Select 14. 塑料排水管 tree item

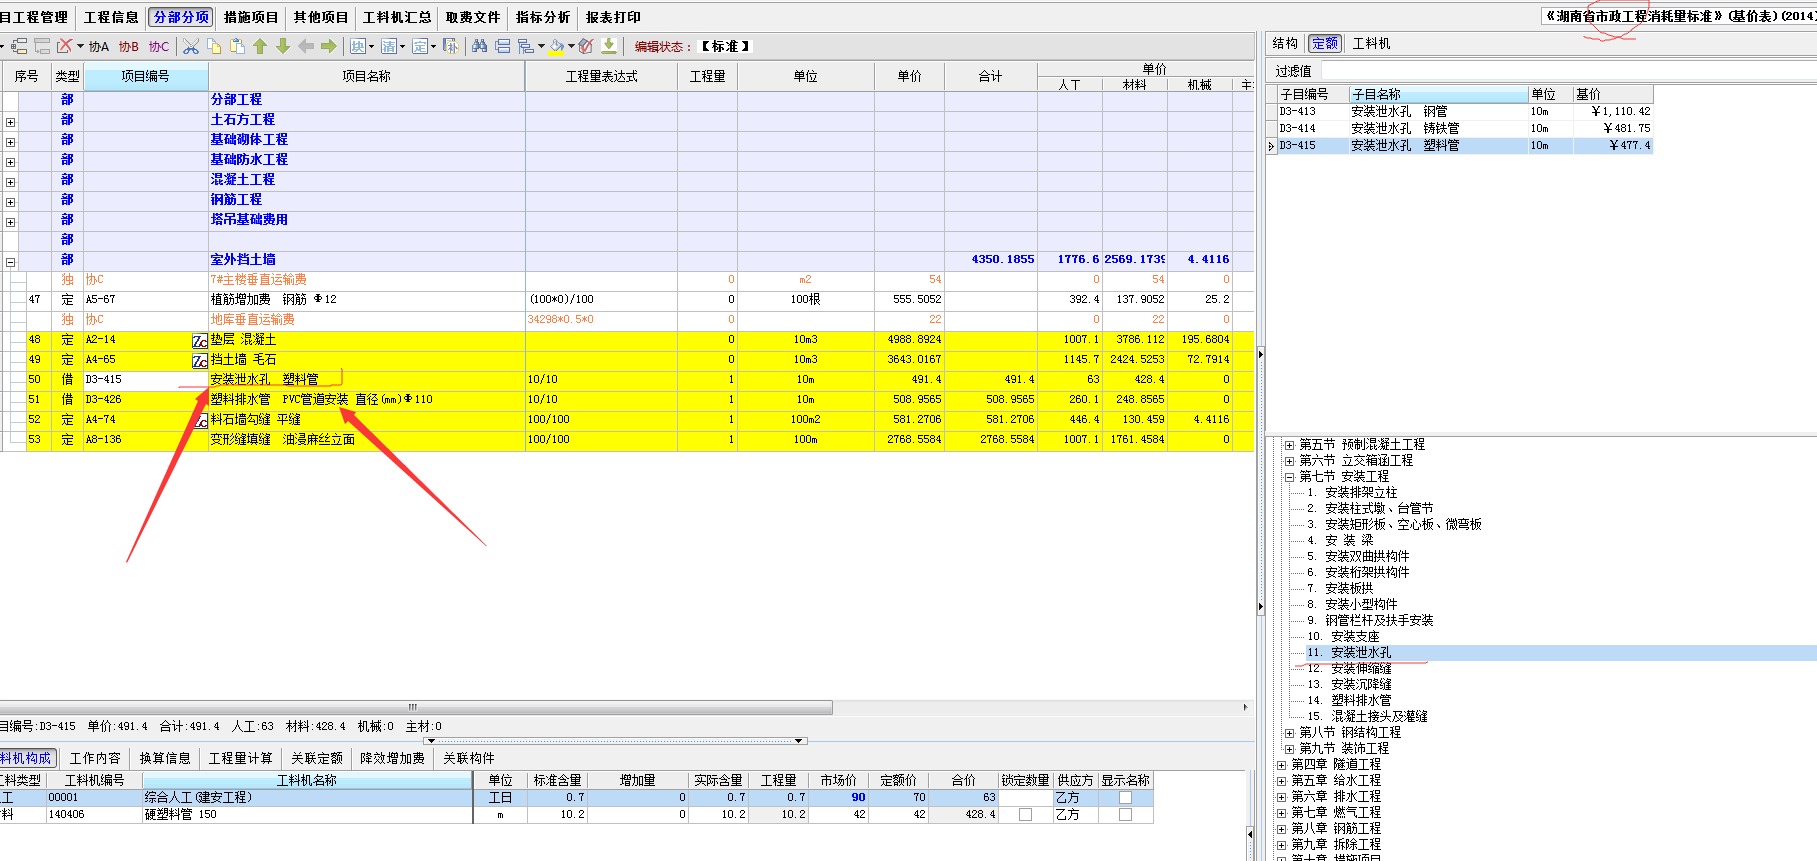(1349, 701)
